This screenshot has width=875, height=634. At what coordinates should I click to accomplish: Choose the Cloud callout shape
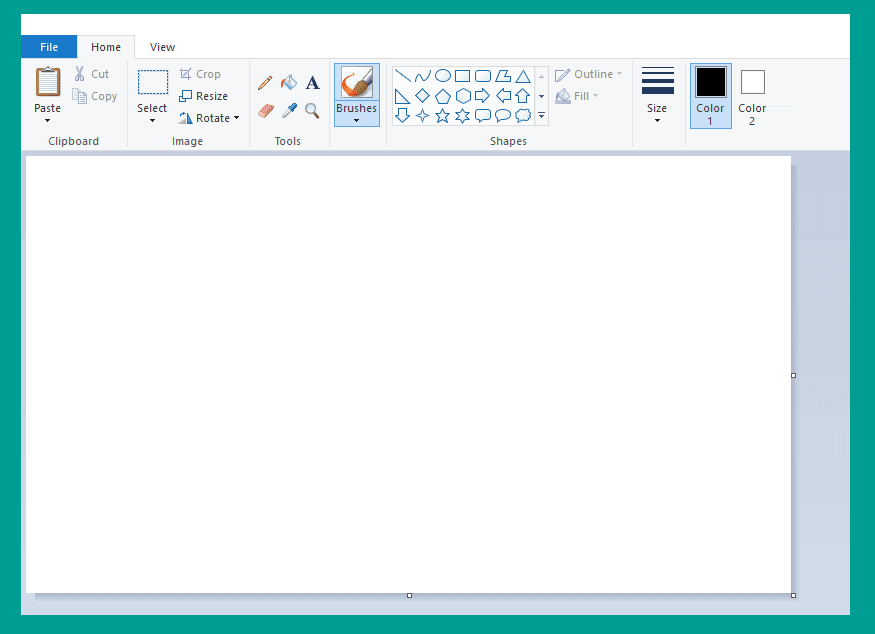523,116
